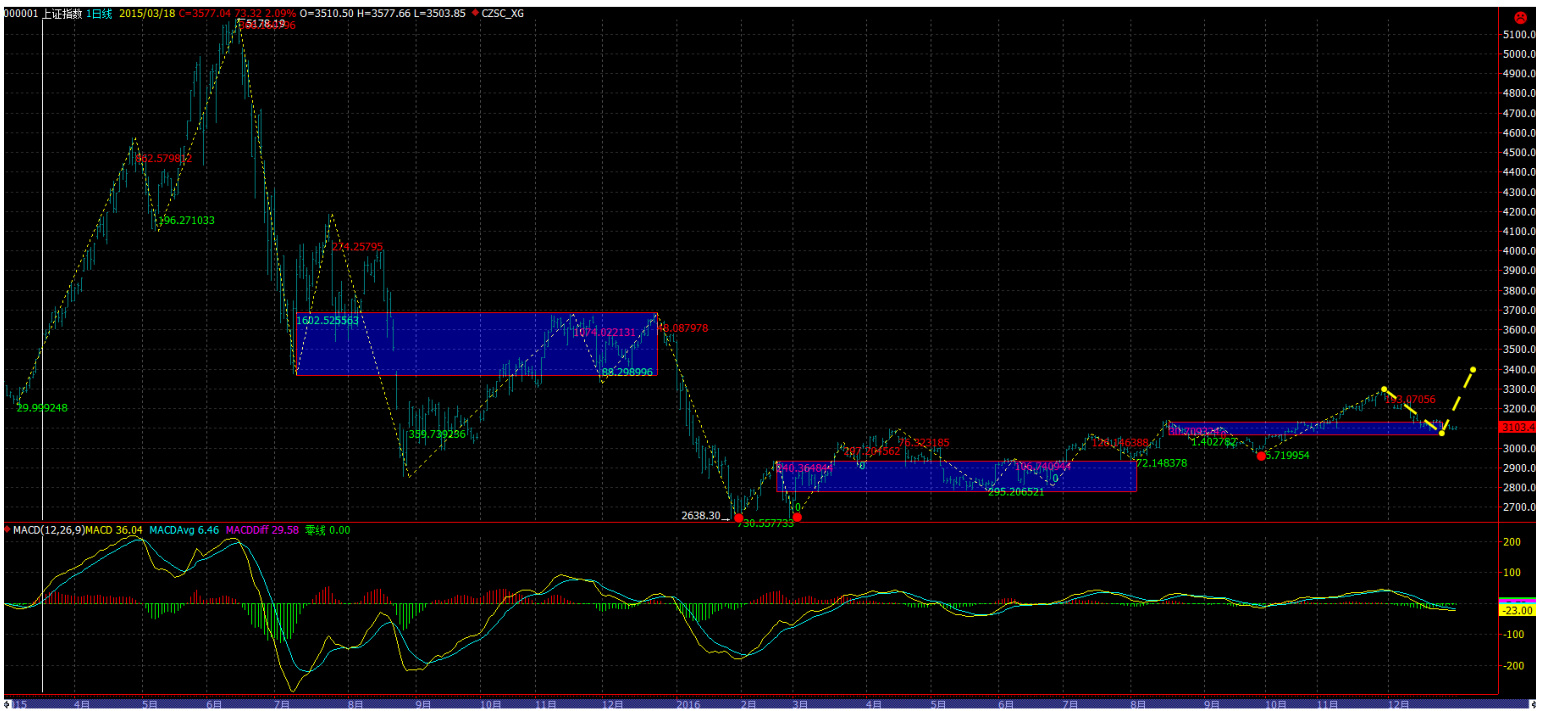
Task: Click the red dot at the 5.719954 low
Action: 1261,456
